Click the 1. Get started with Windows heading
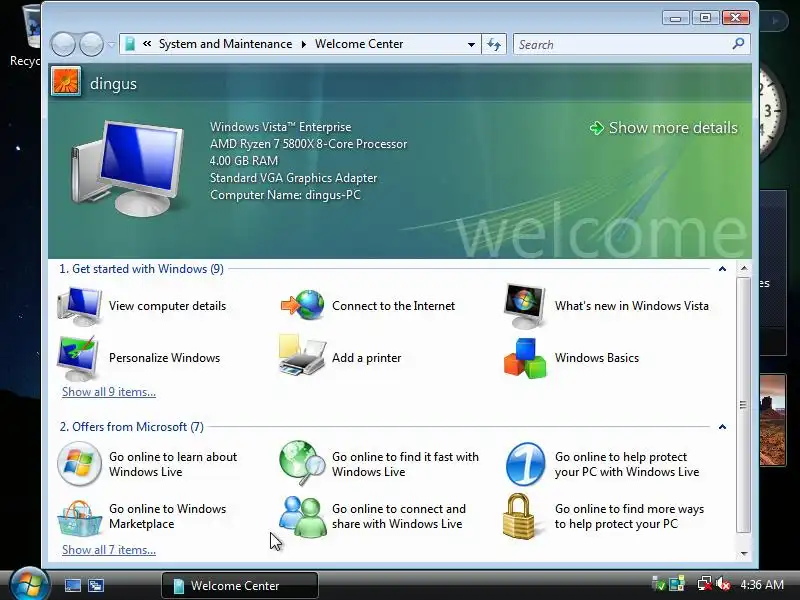Screen dimensions: 800x600 [x=141, y=269]
